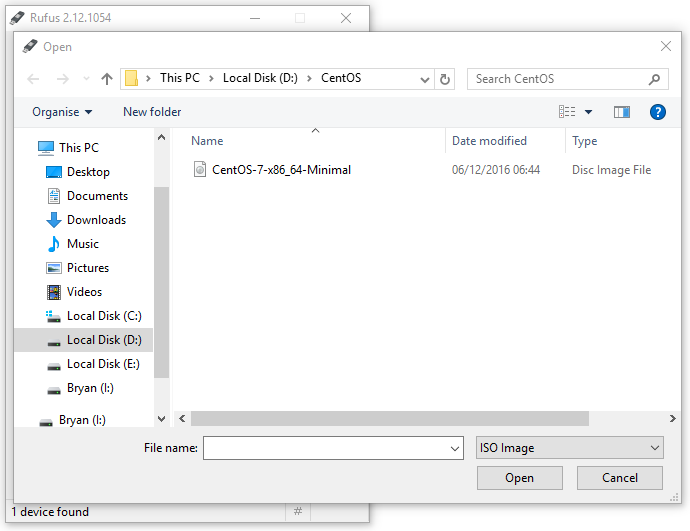Click the search magnifier icon
The width and height of the screenshot is (690, 531).
pos(654,79)
